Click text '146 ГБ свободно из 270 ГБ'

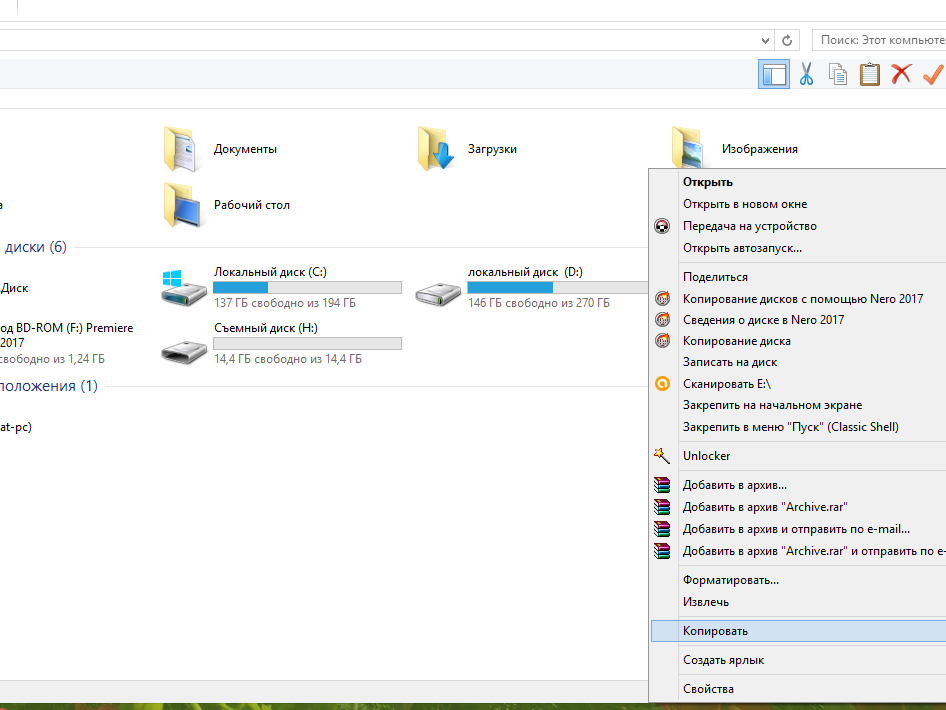(539, 303)
